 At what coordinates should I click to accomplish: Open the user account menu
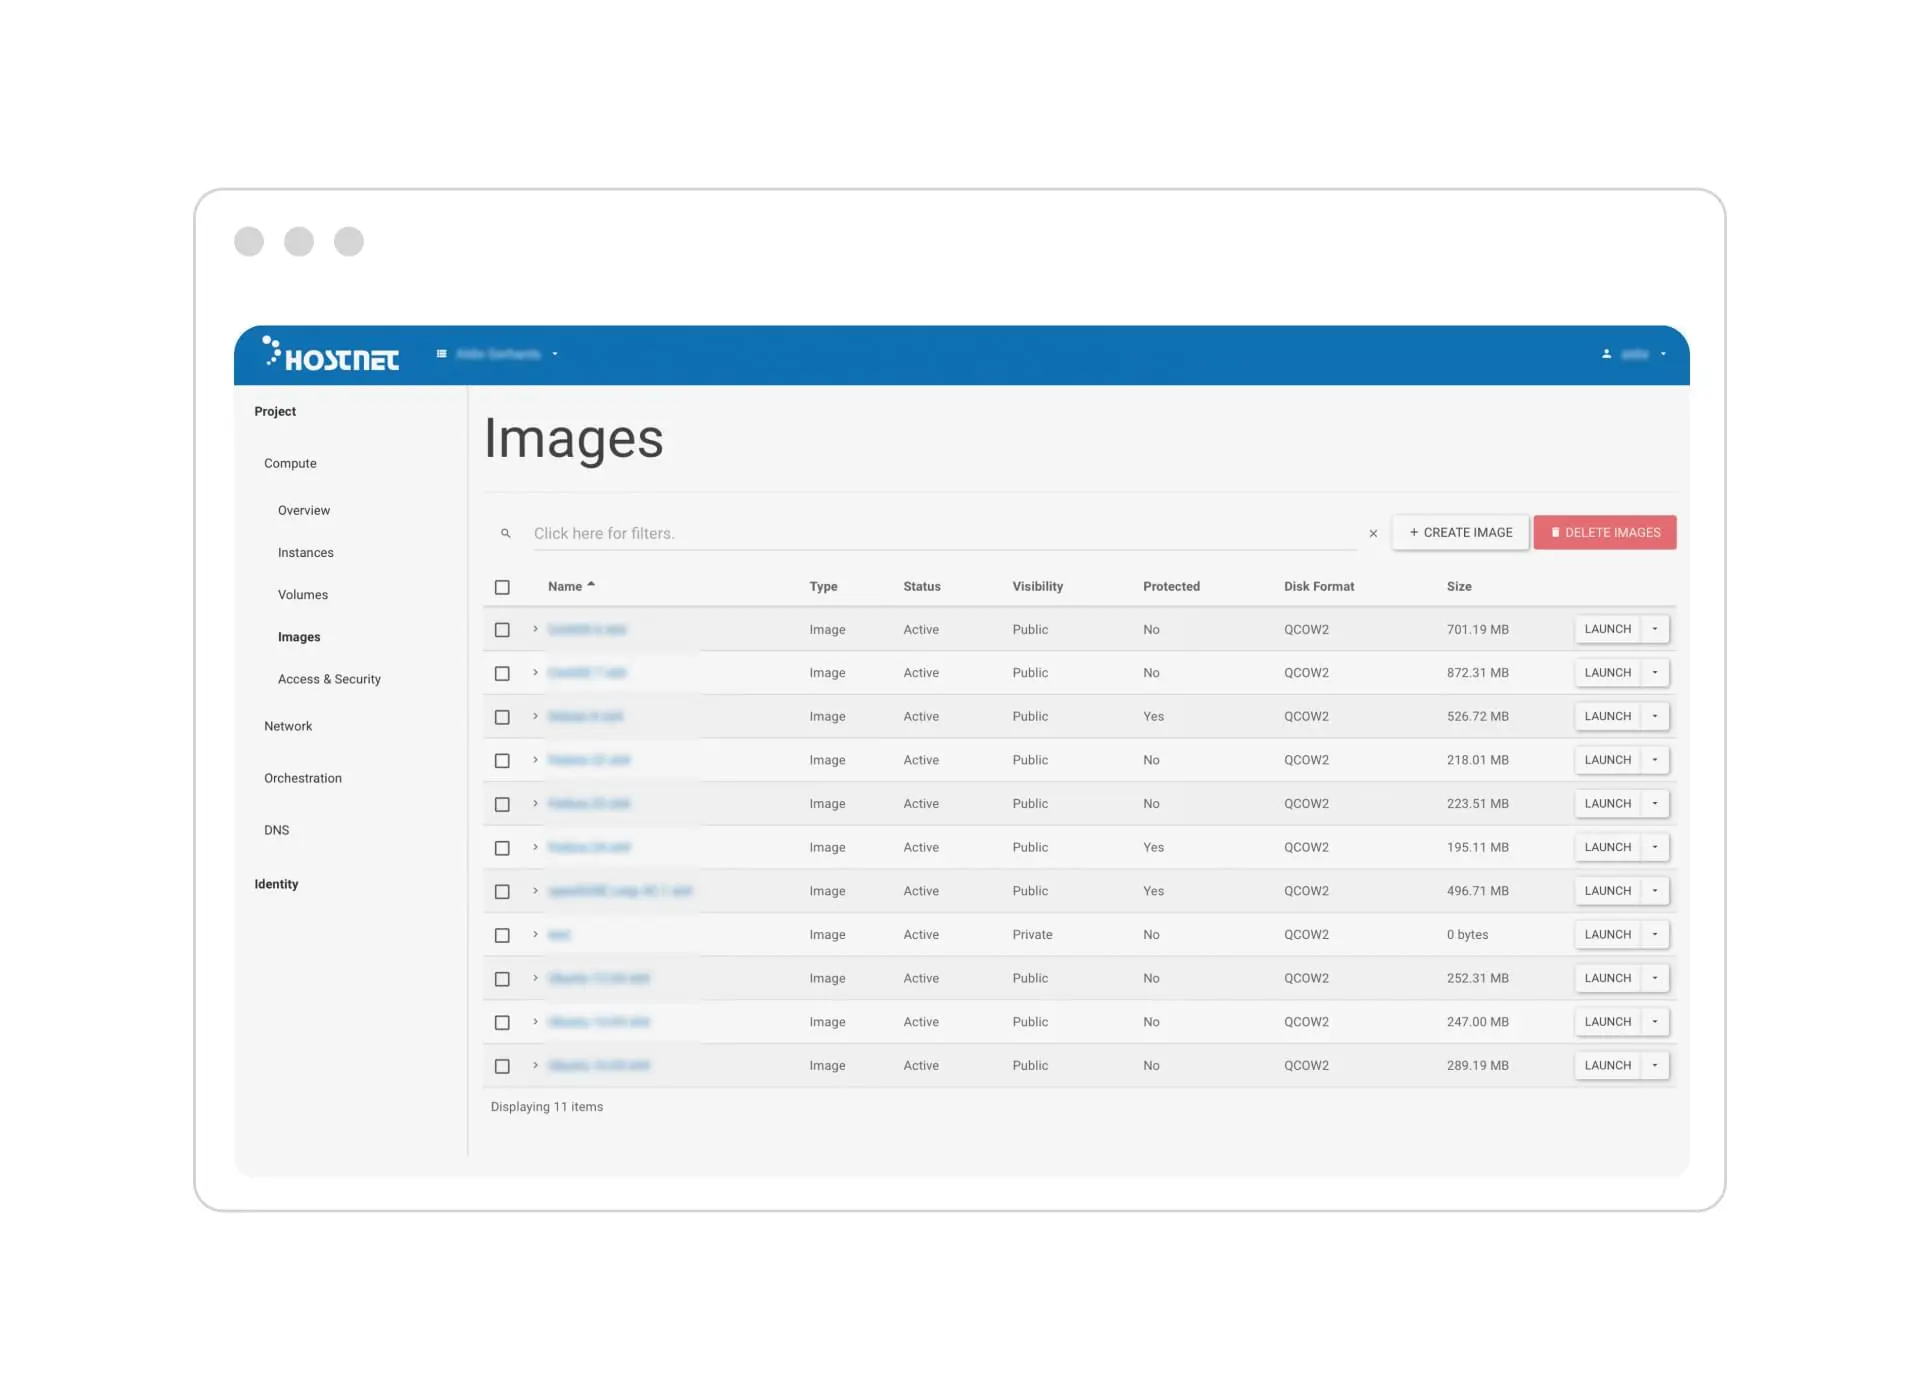point(1634,354)
